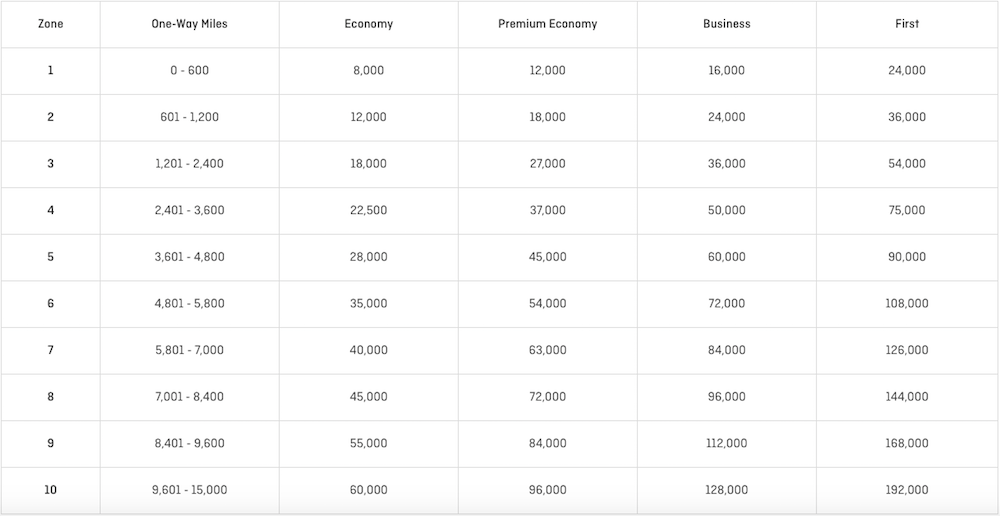
Task: Click the First column header
Action: (907, 24)
